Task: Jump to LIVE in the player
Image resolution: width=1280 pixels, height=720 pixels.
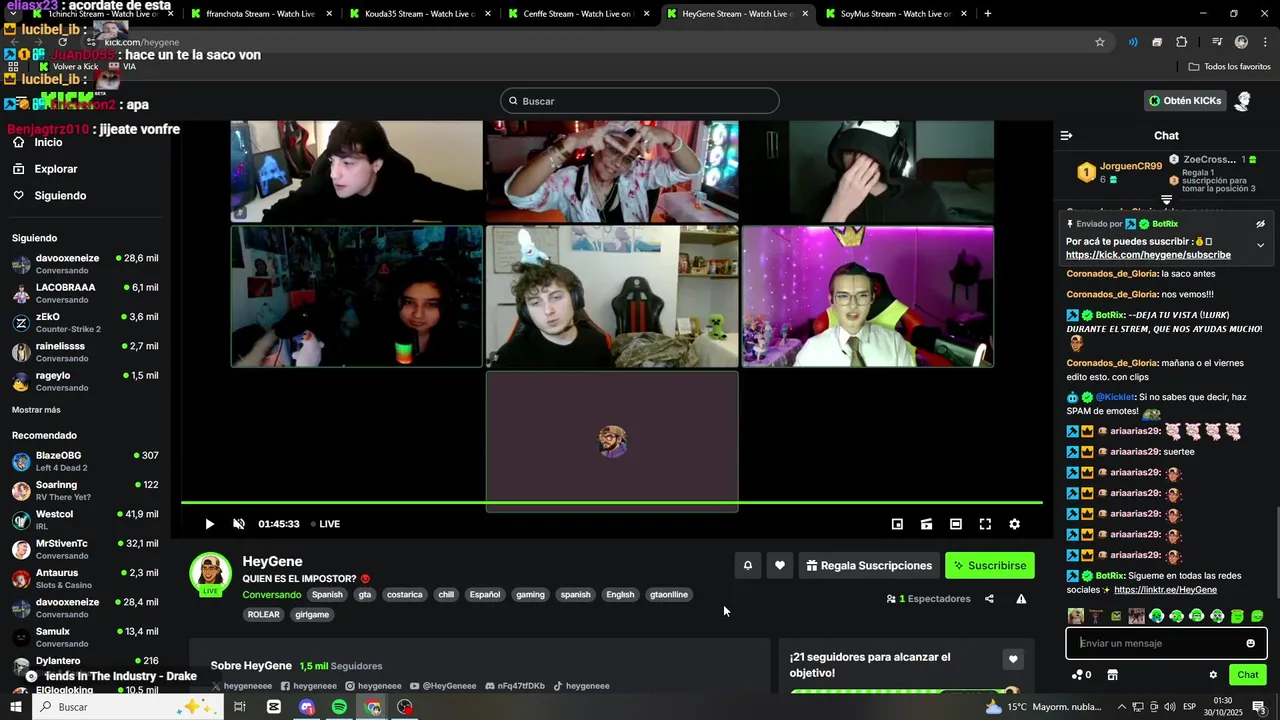Action: pyautogui.click(x=325, y=524)
